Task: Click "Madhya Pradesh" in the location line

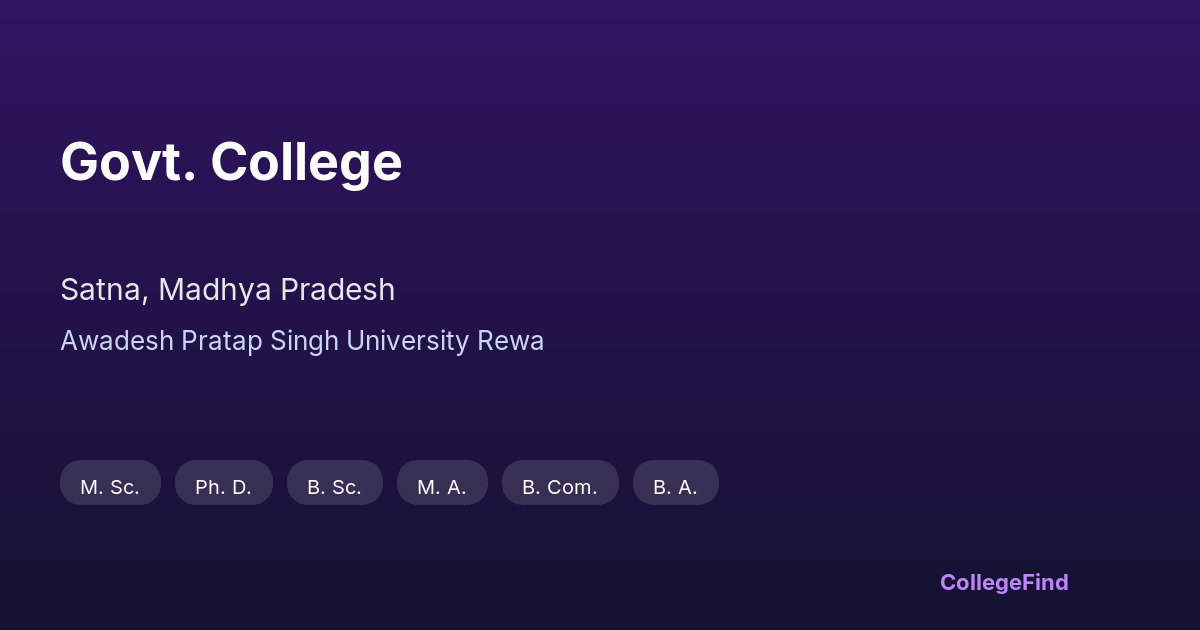Action: pyautogui.click(x=276, y=290)
